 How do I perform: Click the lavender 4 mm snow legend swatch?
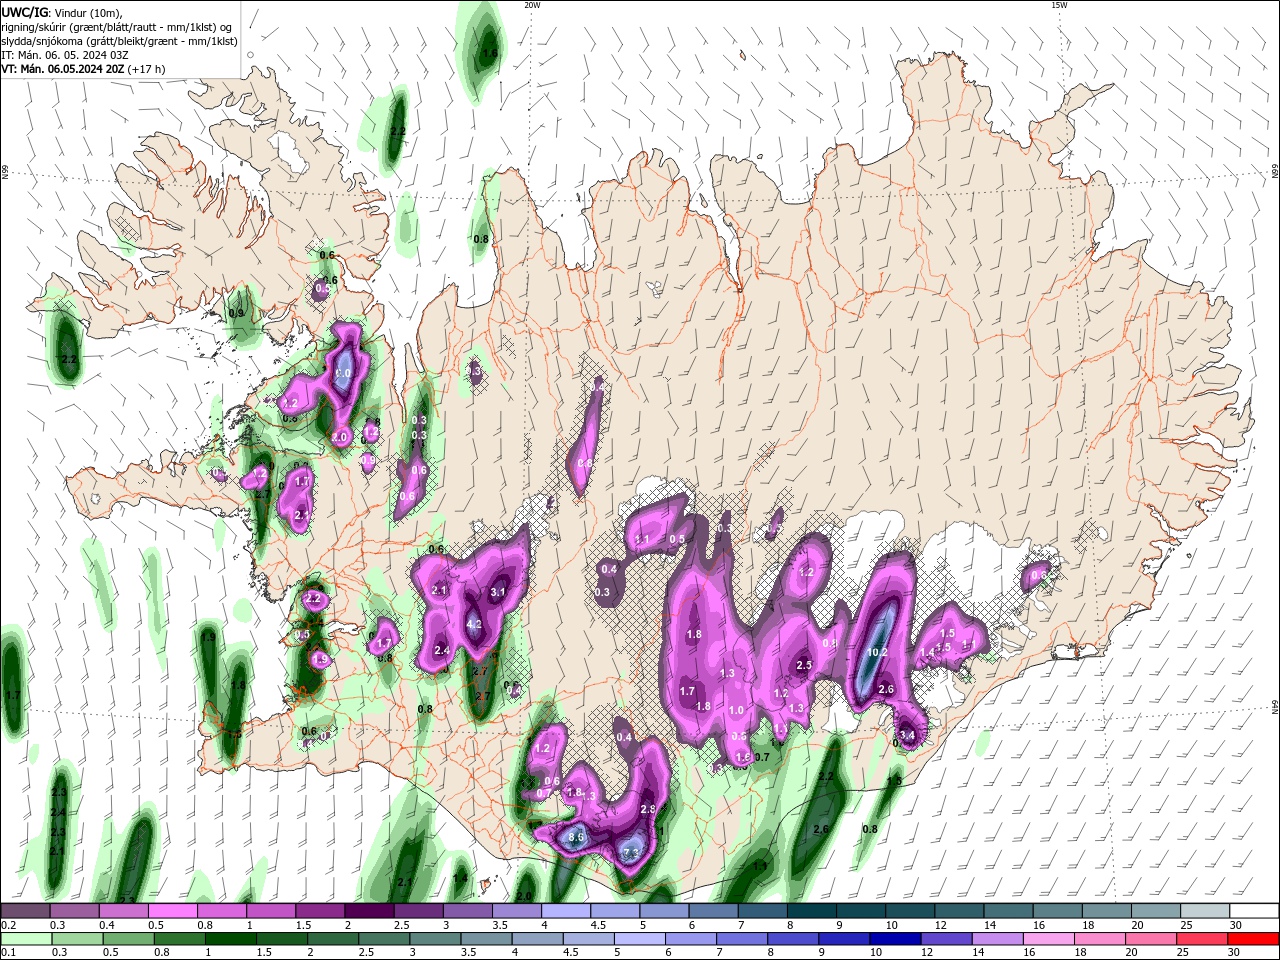565,911
